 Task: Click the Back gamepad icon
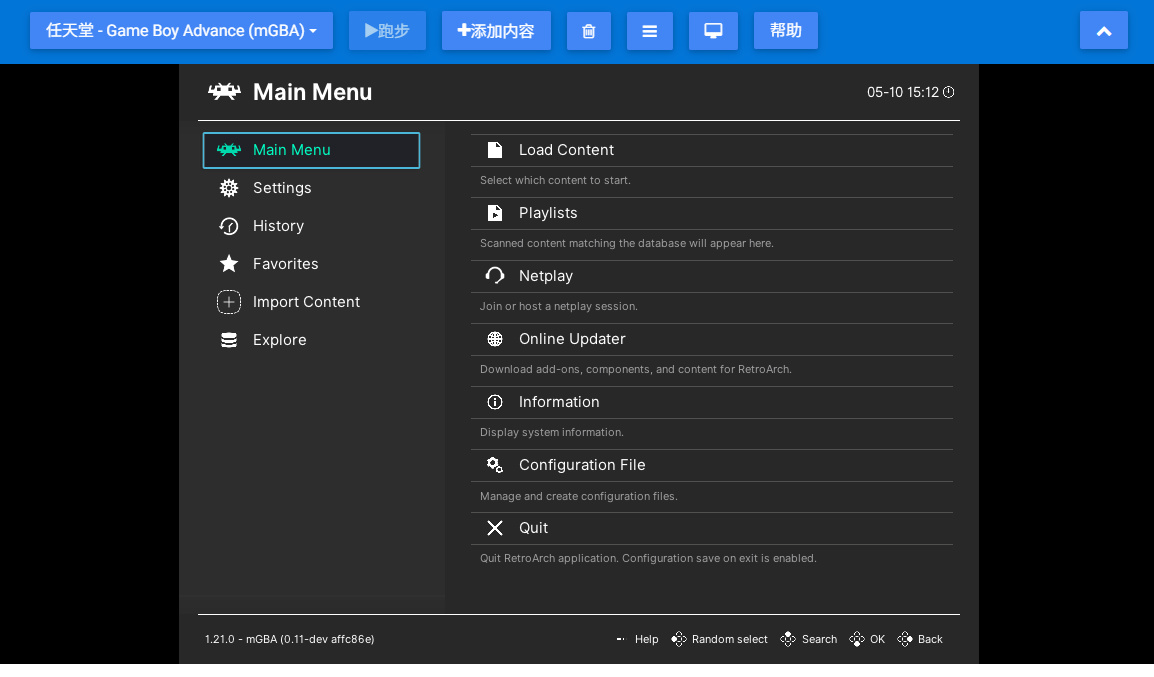pyautogui.click(x=905, y=639)
